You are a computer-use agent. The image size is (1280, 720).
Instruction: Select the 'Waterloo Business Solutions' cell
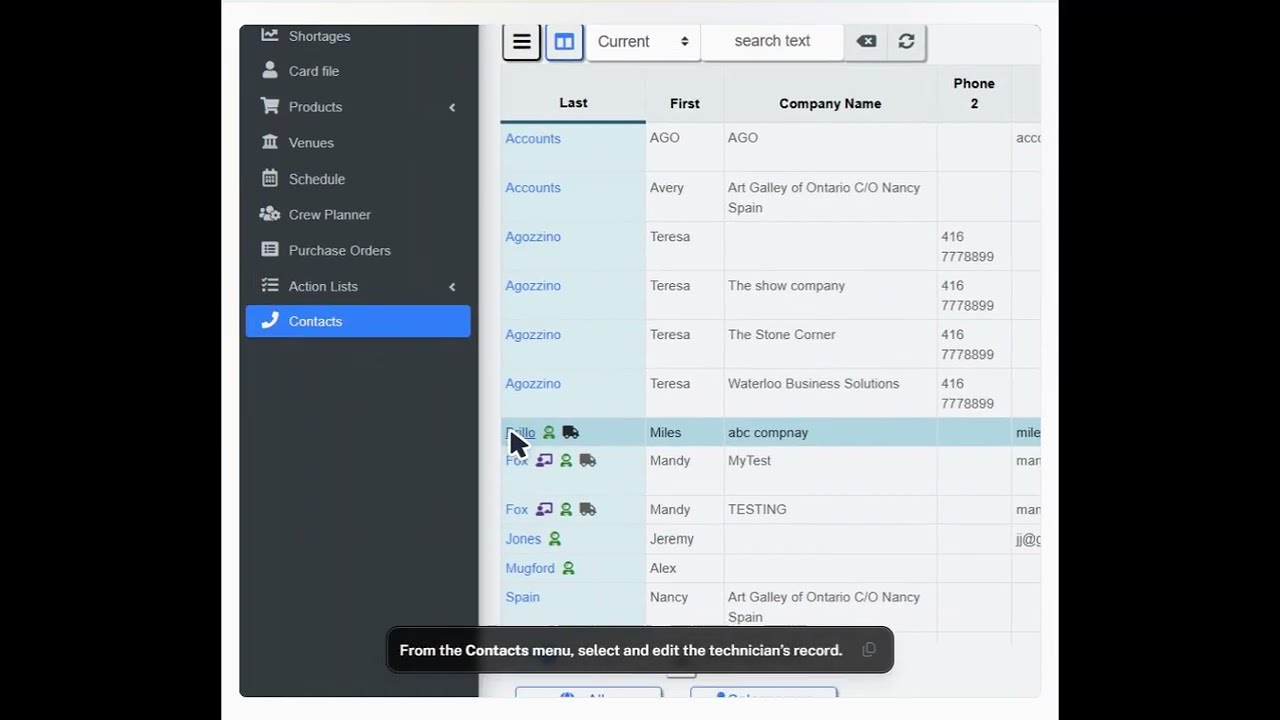[x=830, y=394]
